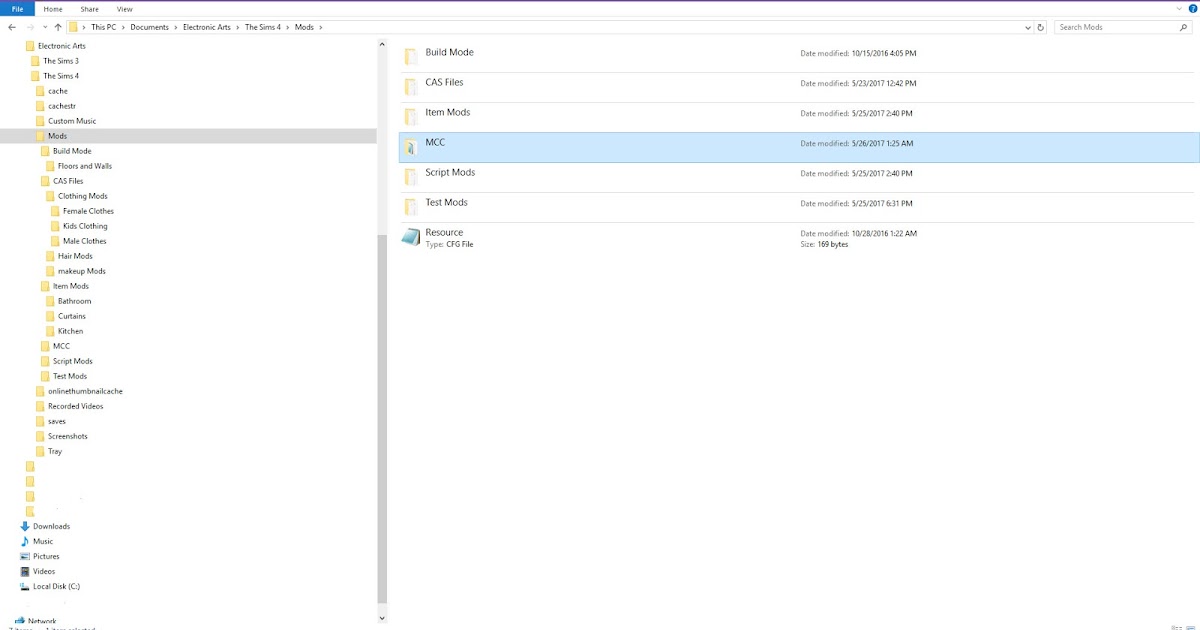Select CAS Files in navigation tree

click(x=68, y=181)
